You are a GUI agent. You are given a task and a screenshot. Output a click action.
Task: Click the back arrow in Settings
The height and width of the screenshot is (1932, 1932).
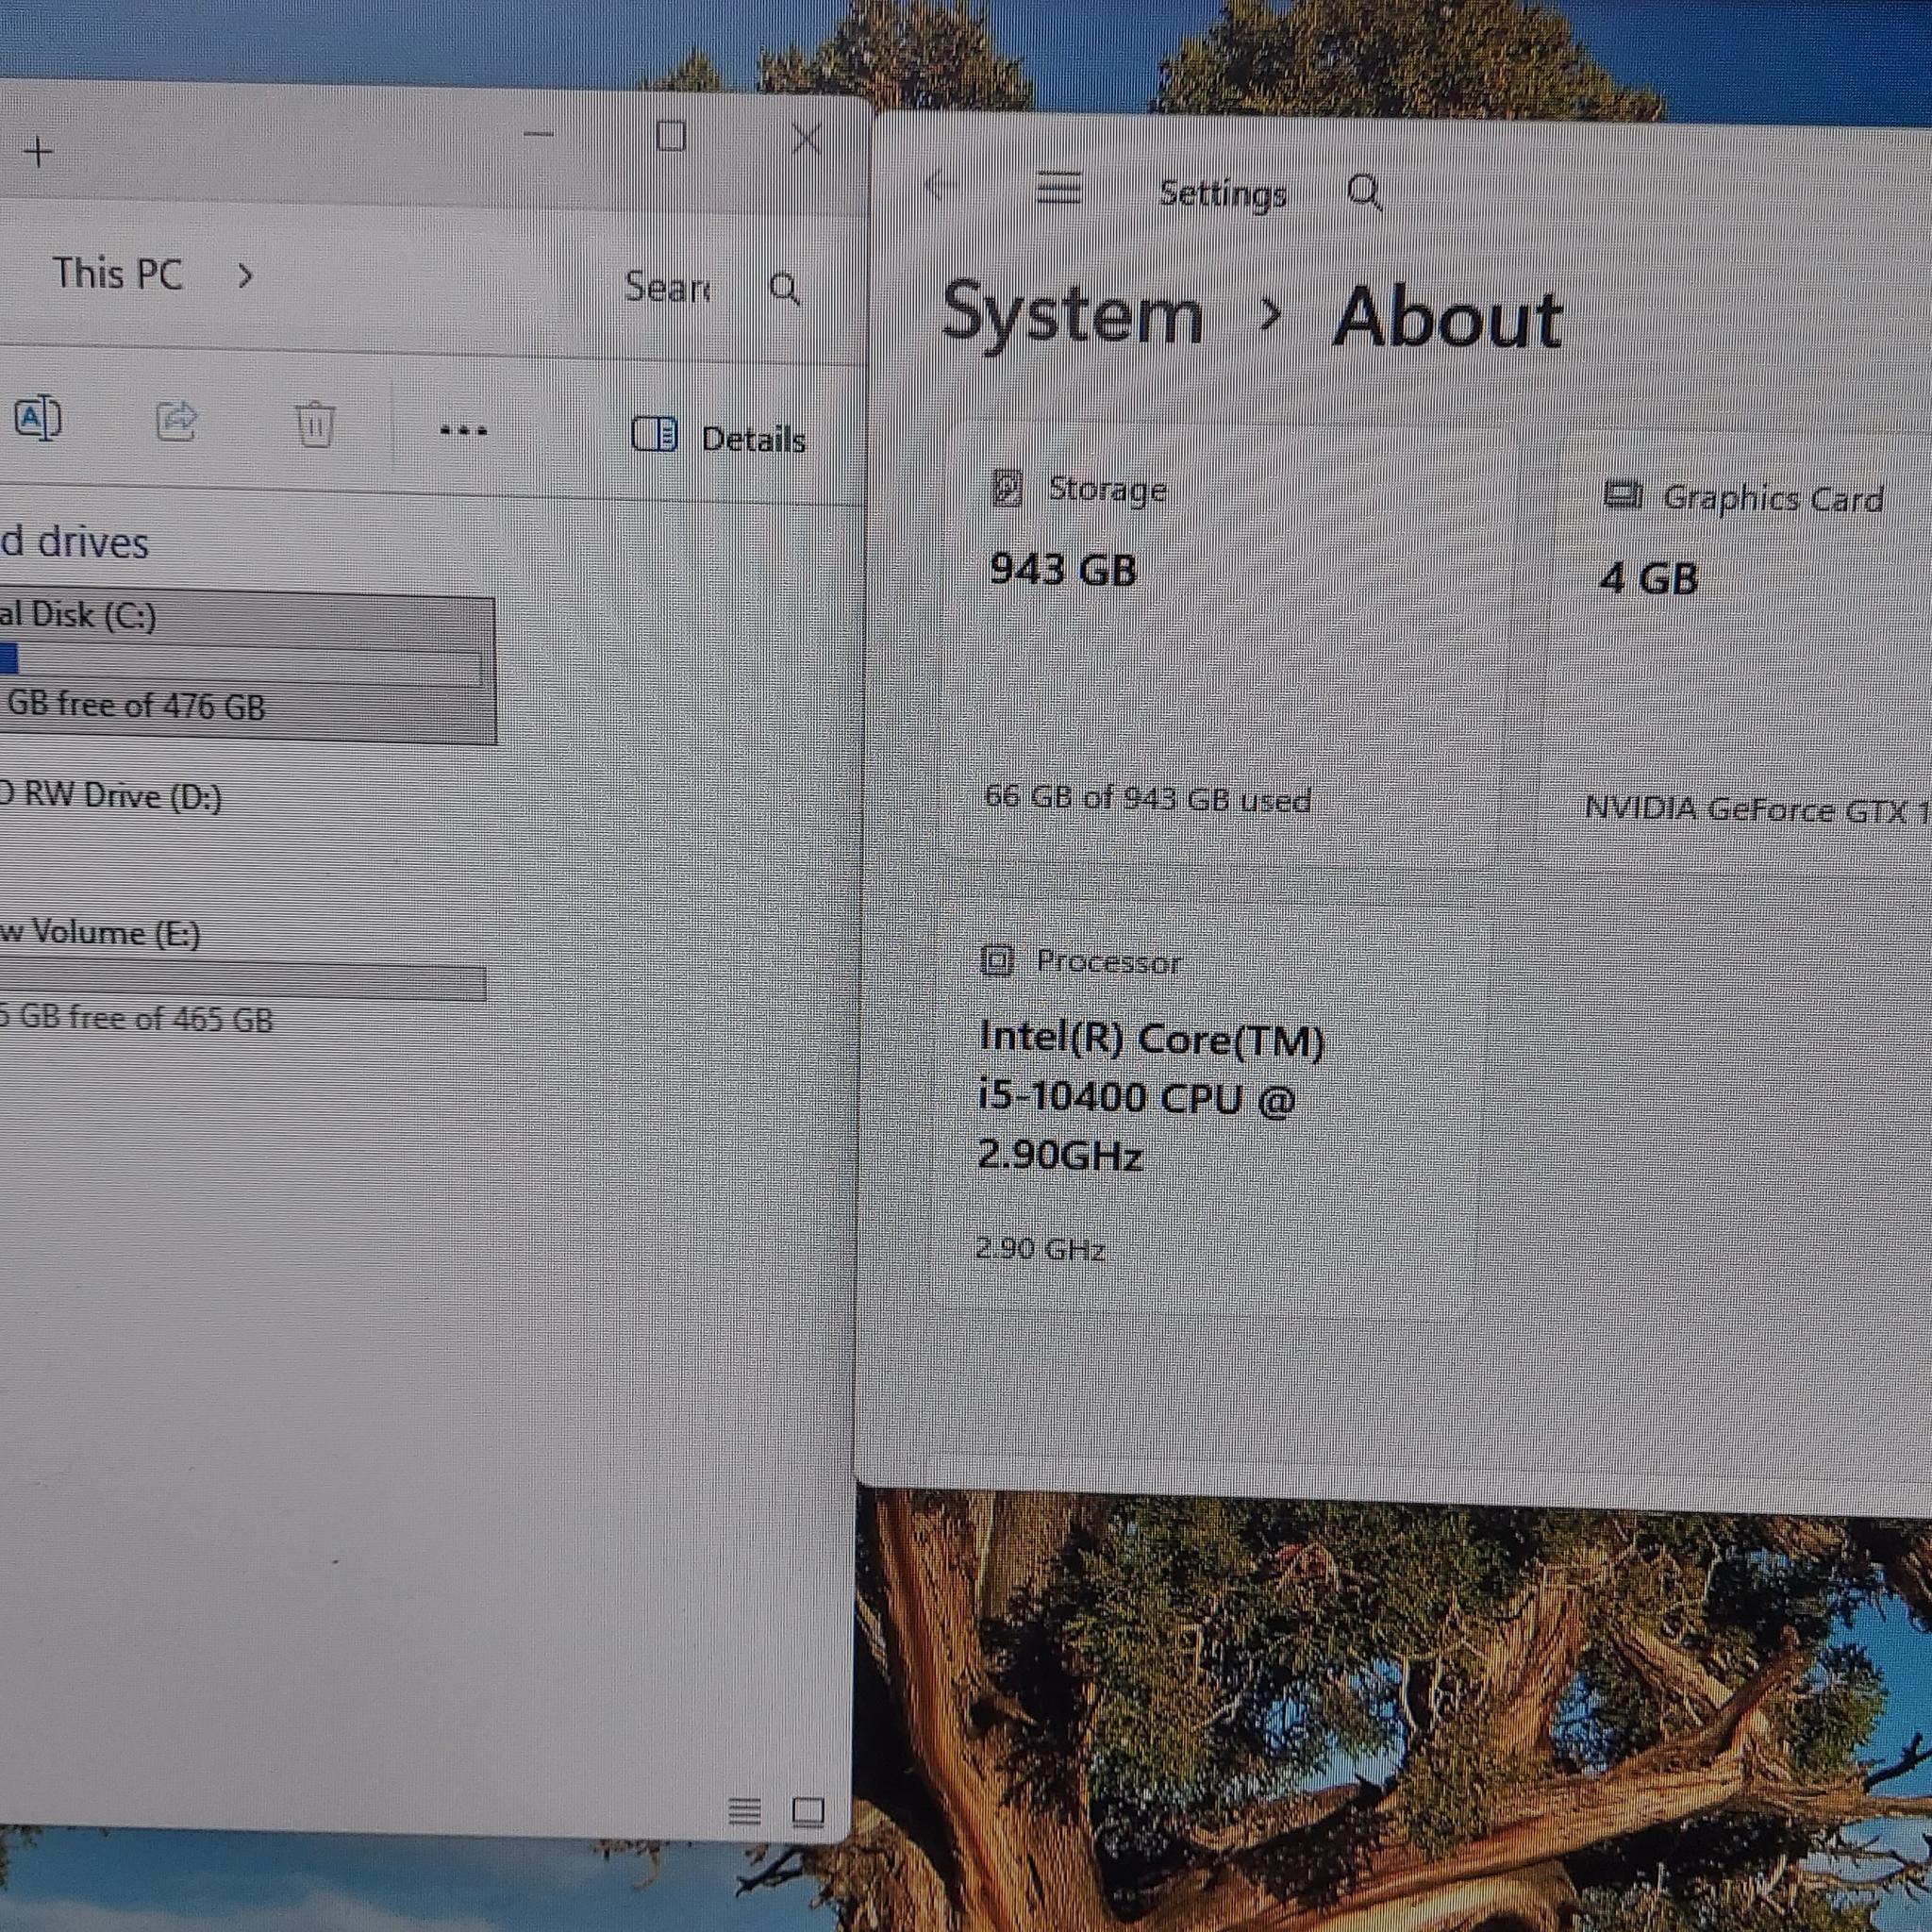click(x=937, y=185)
